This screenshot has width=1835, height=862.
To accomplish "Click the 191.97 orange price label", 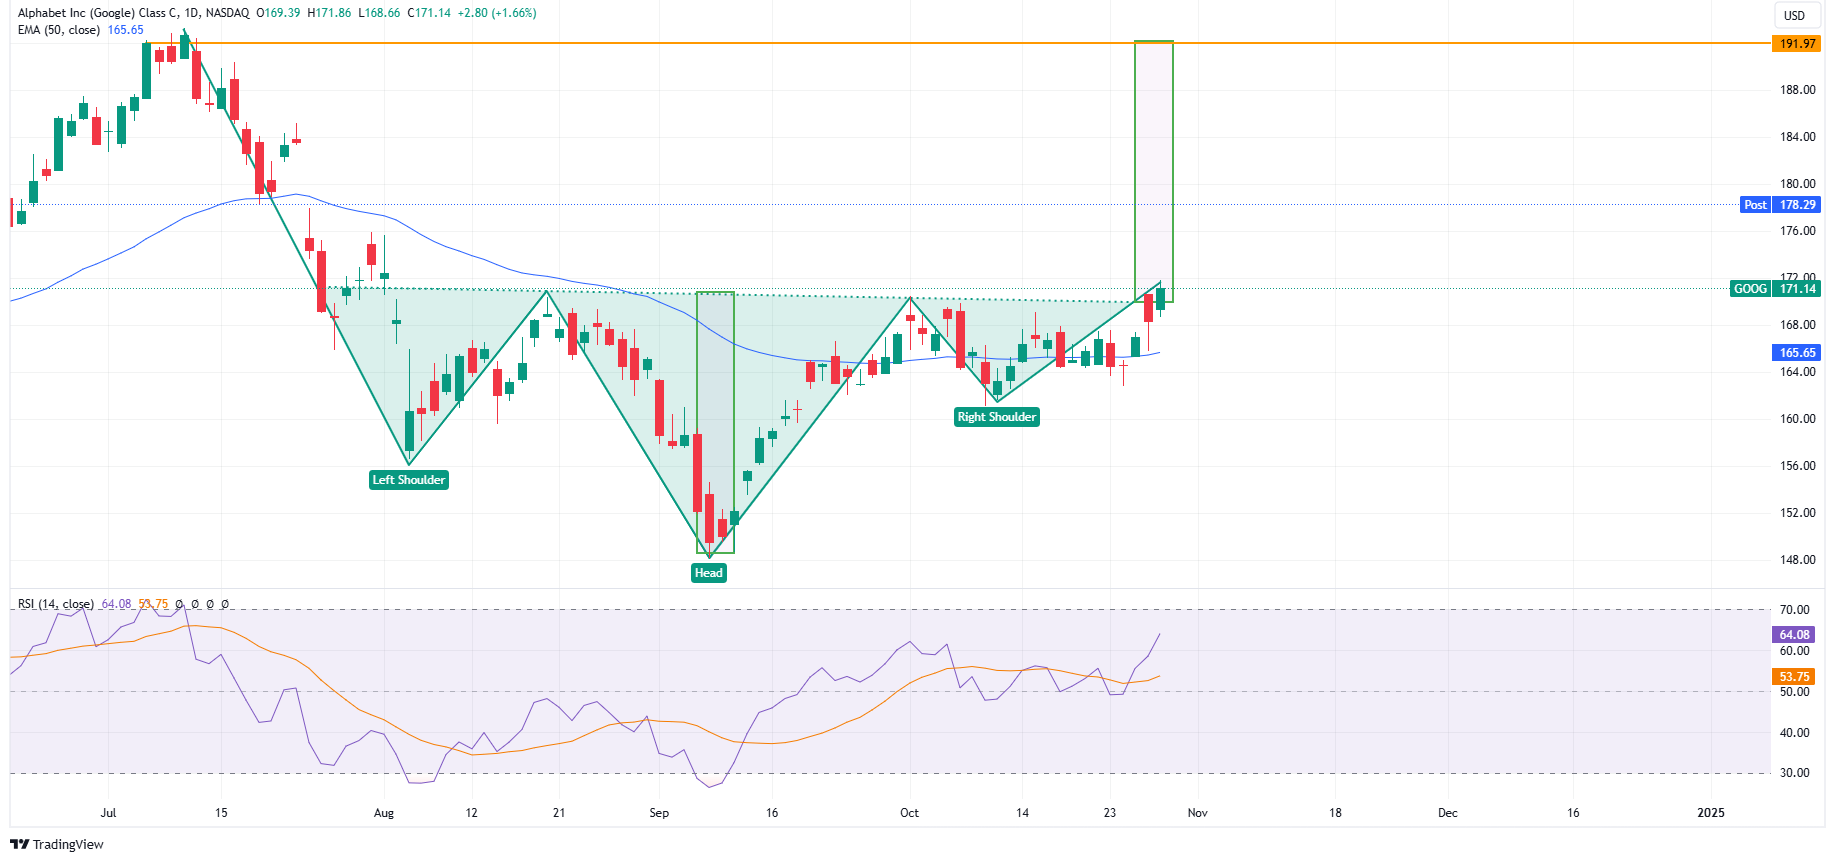I will (1797, 44).
